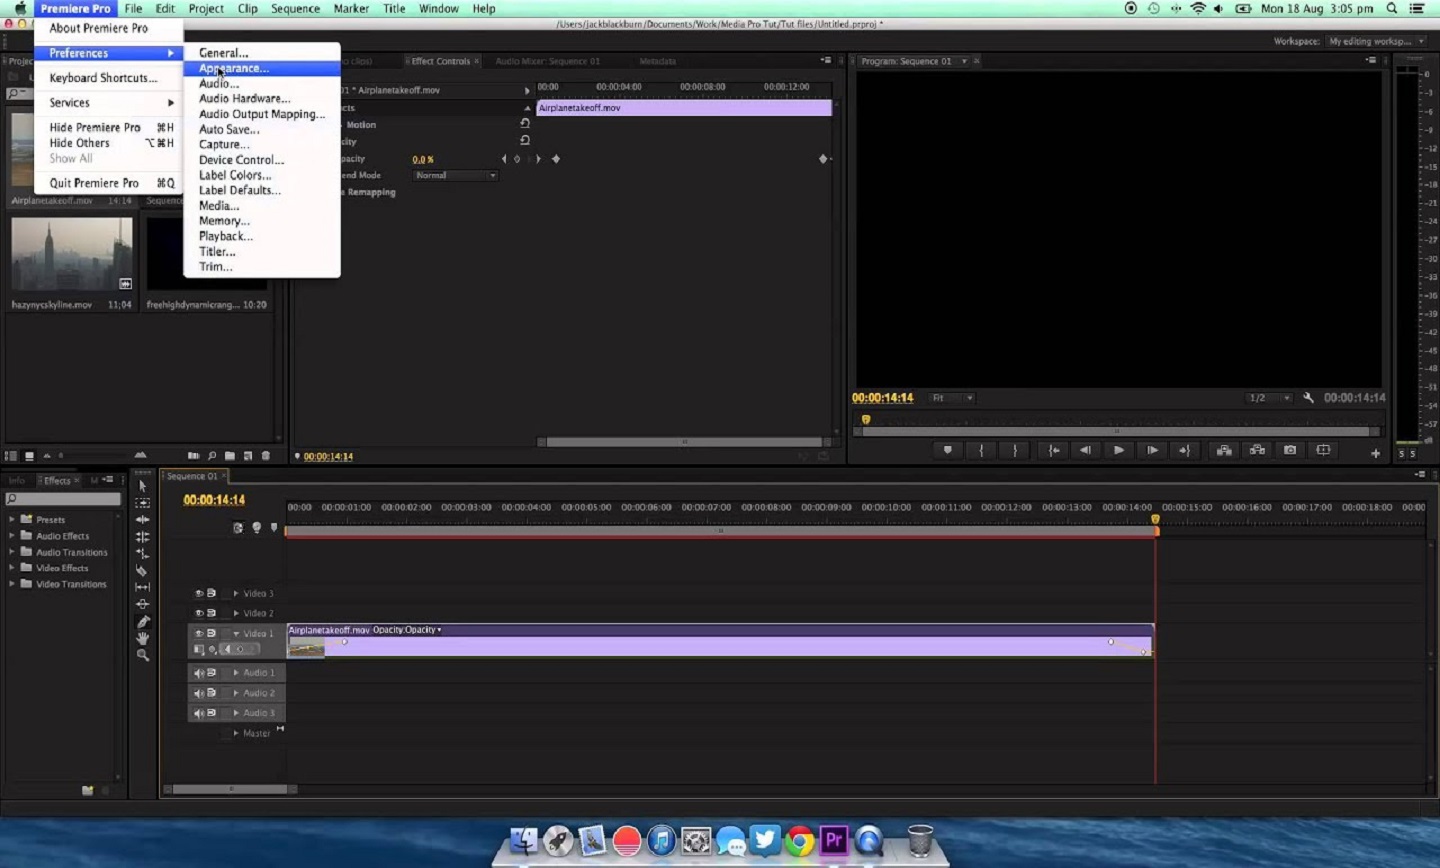The image size is (1440, 868).
Task: Choose Auto Save… preference
Action: point(262,129)
